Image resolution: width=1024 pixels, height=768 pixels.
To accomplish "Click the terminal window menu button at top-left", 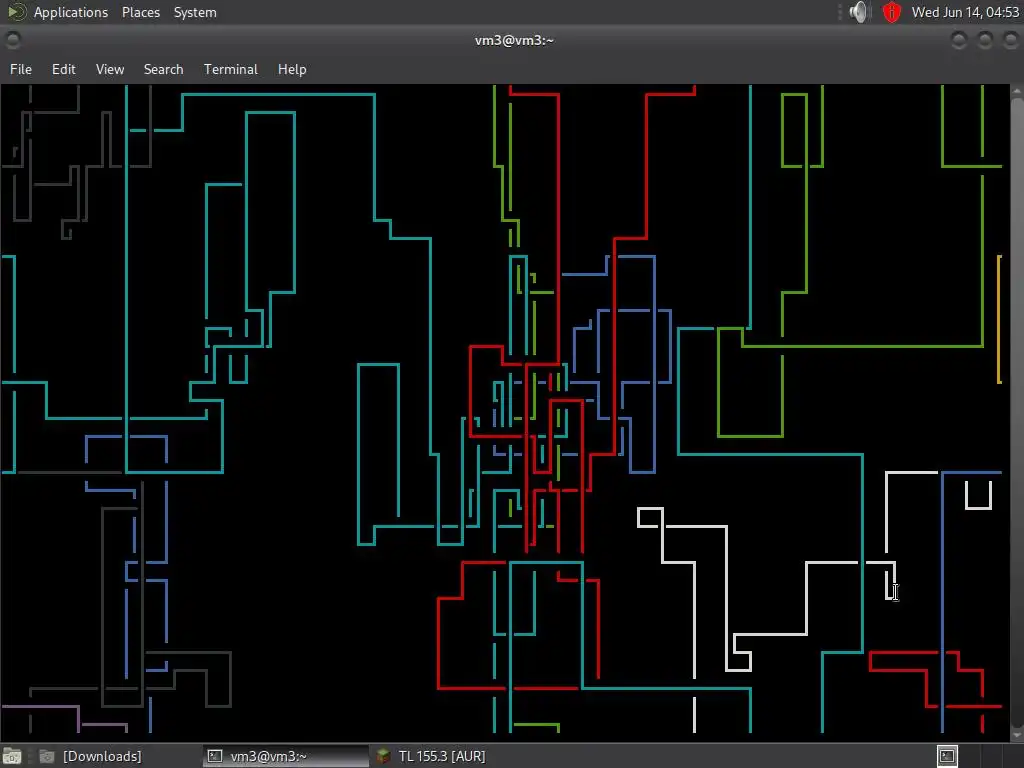I will [x=12, y=40].
